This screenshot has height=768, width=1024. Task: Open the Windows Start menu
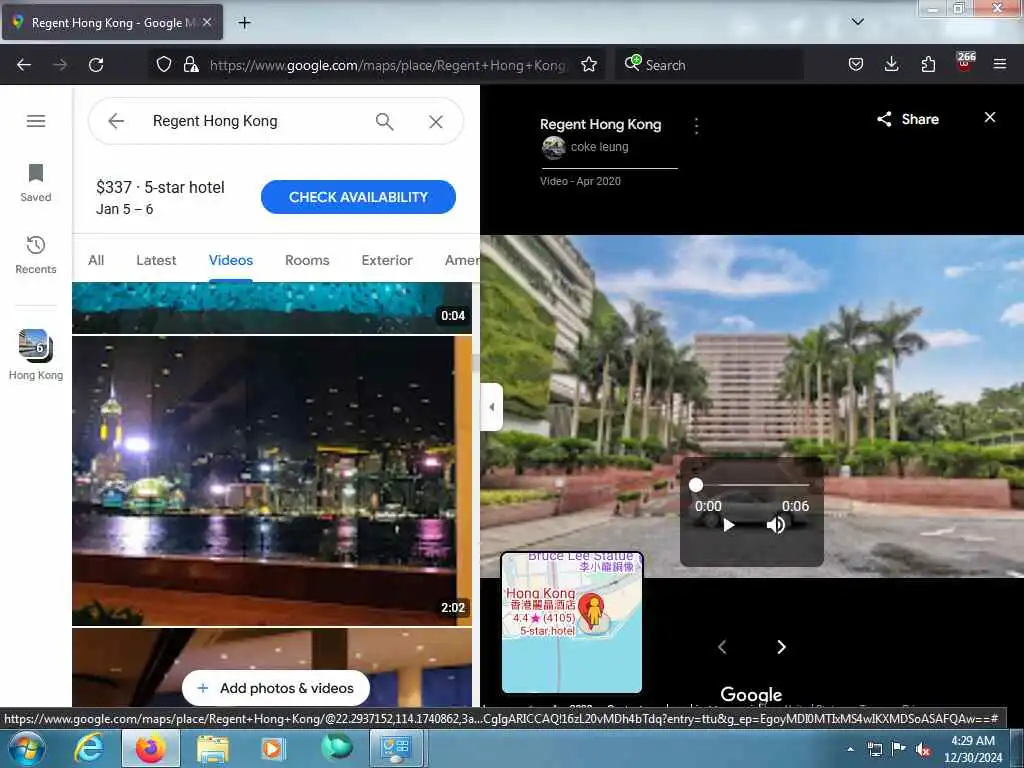point(26,748)
